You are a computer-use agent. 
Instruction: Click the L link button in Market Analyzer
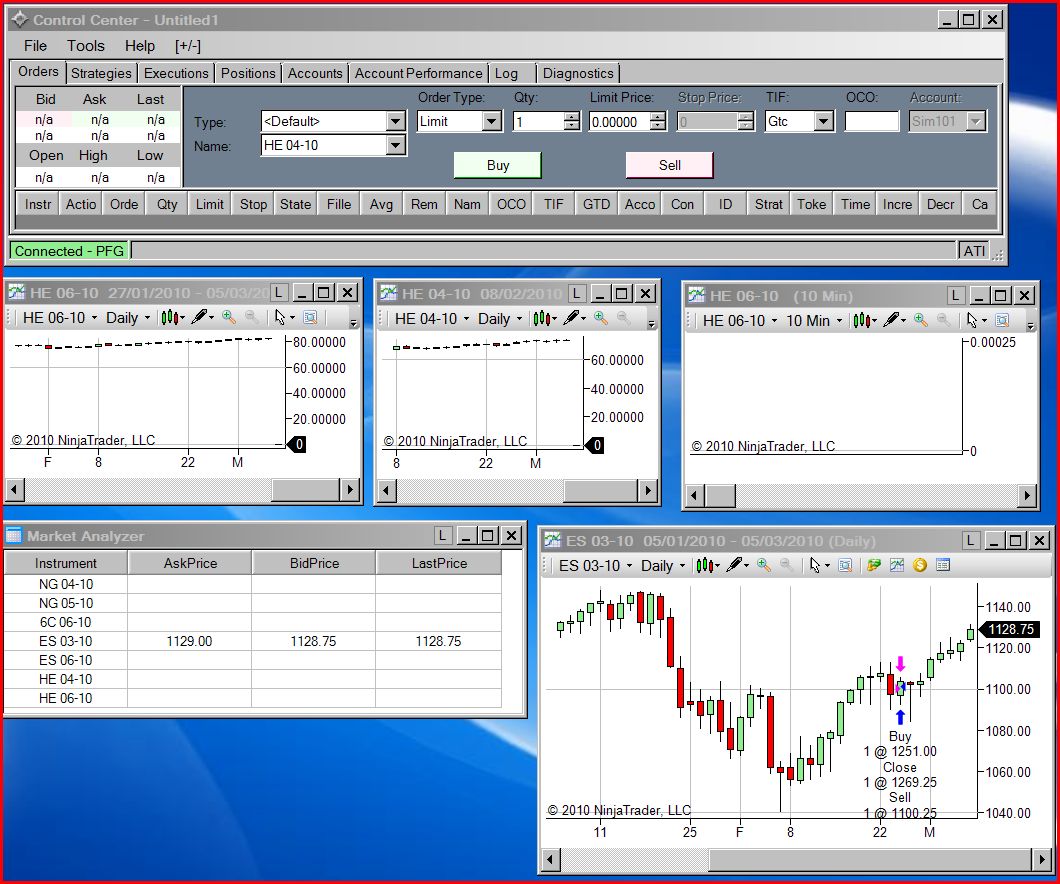(x=442, y=536)
